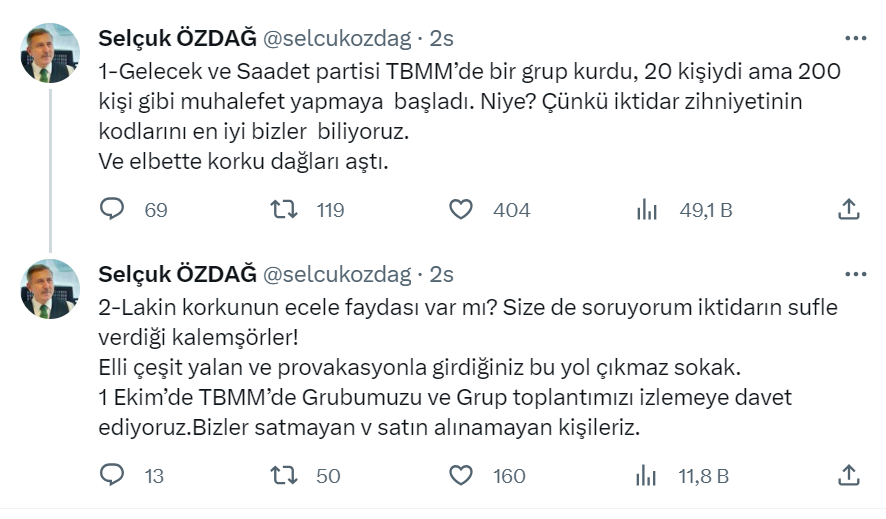Like the second tweet with 160 likes
Image resolution: width=886 pixels, height=519 pixels.
461,475
